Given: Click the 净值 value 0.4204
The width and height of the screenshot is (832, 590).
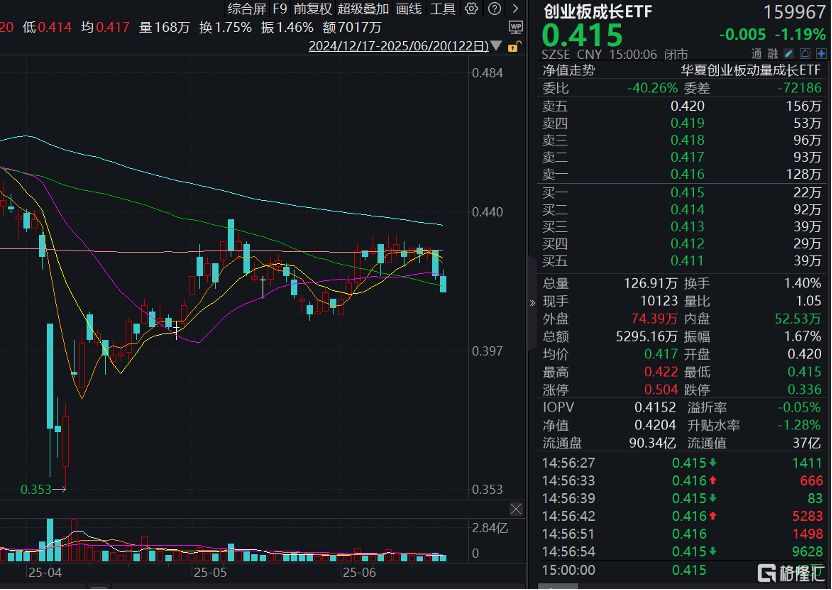Looking at the screenshot, I should (x=655, y=425).
